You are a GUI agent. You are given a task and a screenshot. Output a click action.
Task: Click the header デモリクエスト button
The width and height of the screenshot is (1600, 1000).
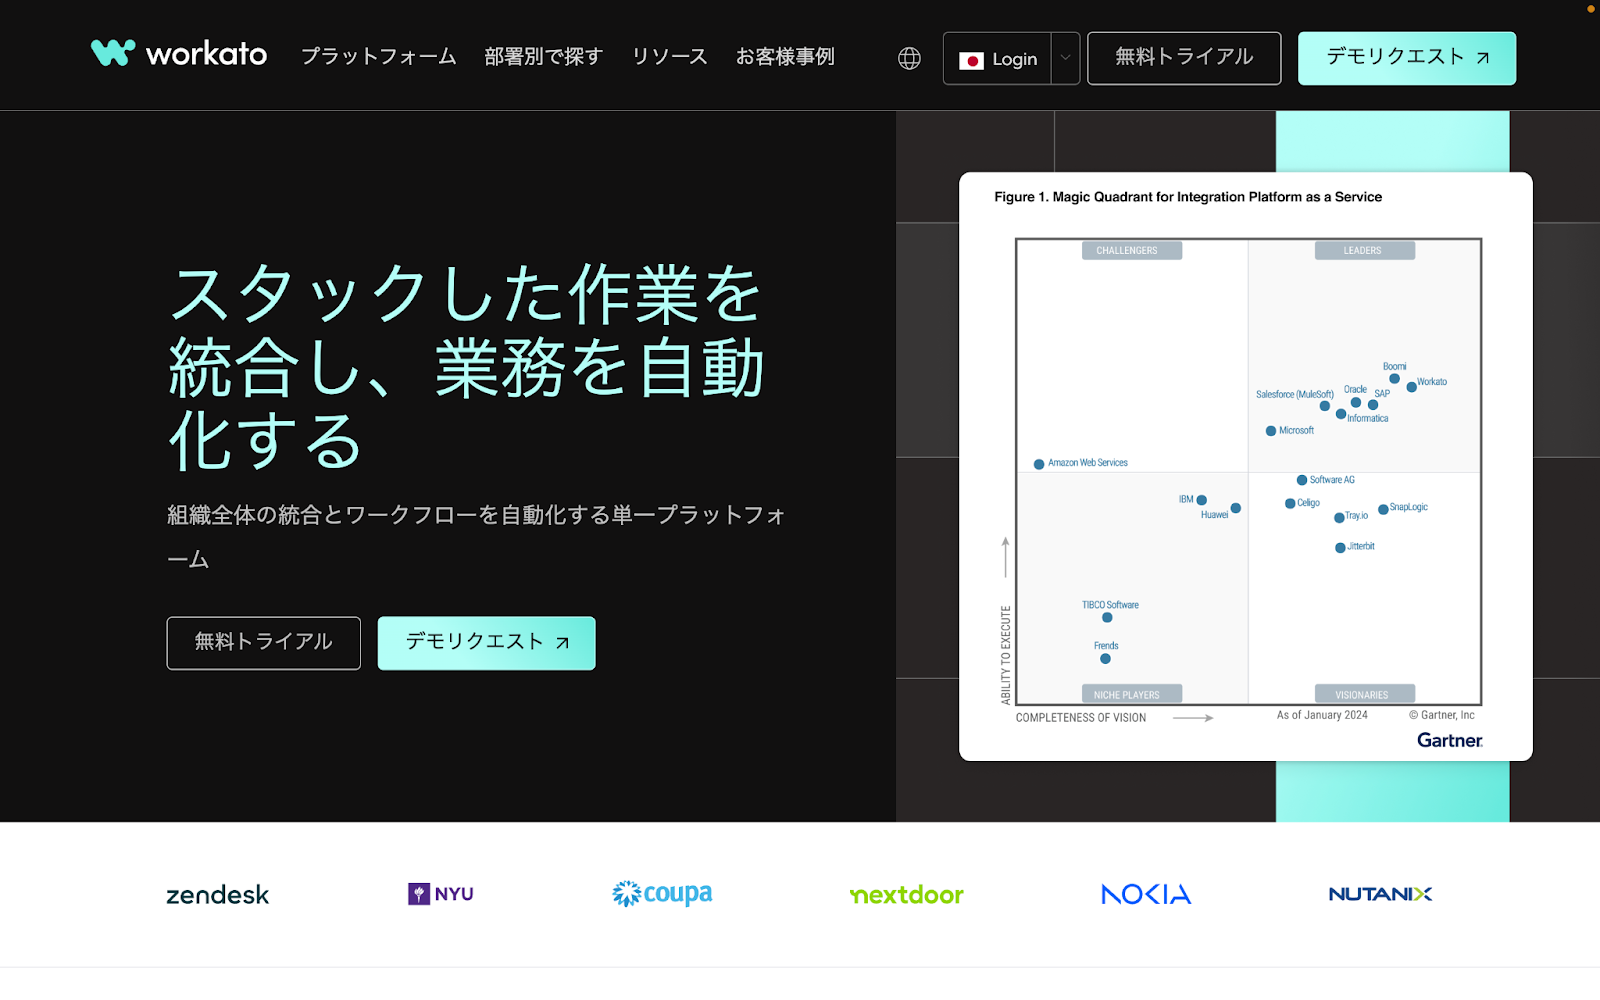click(1407, 58)
